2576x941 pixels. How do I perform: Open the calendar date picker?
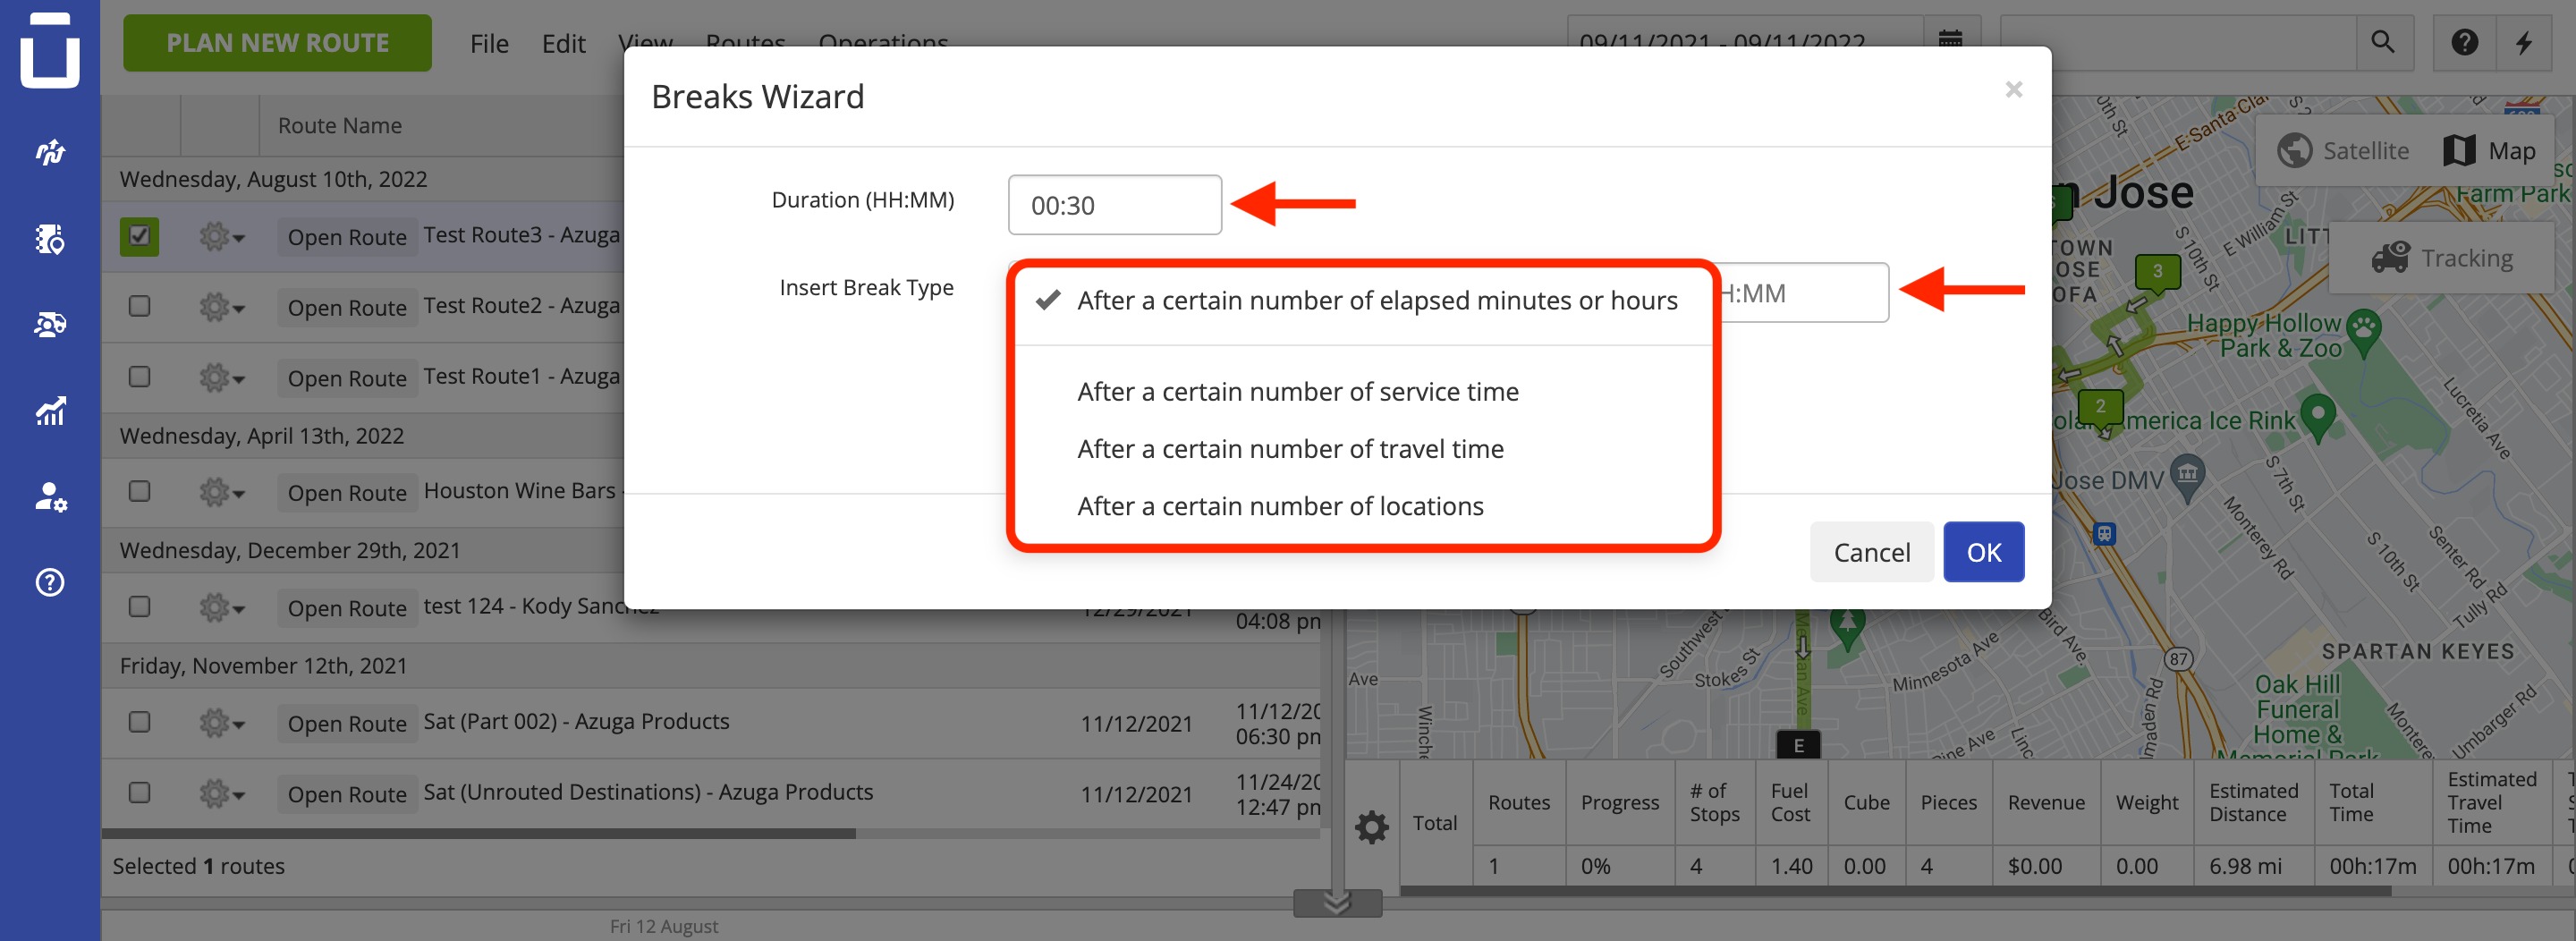1950,41
